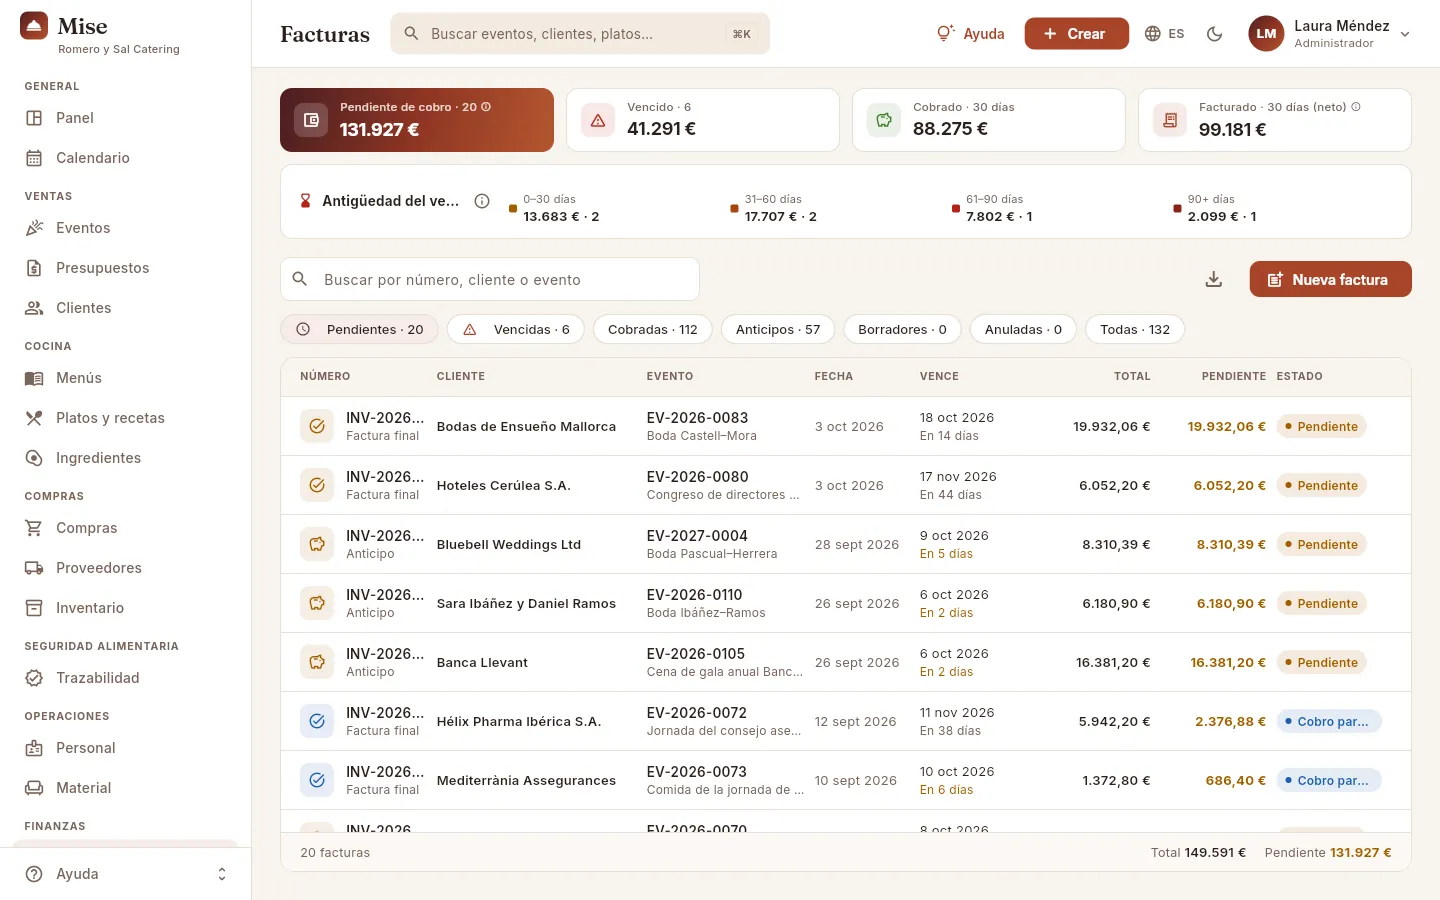Image resolution: width=1440 pixels, height=900 pixels.
Task: Expand the Ayuda menu at sidebar bottom
Action: [125, 874]
